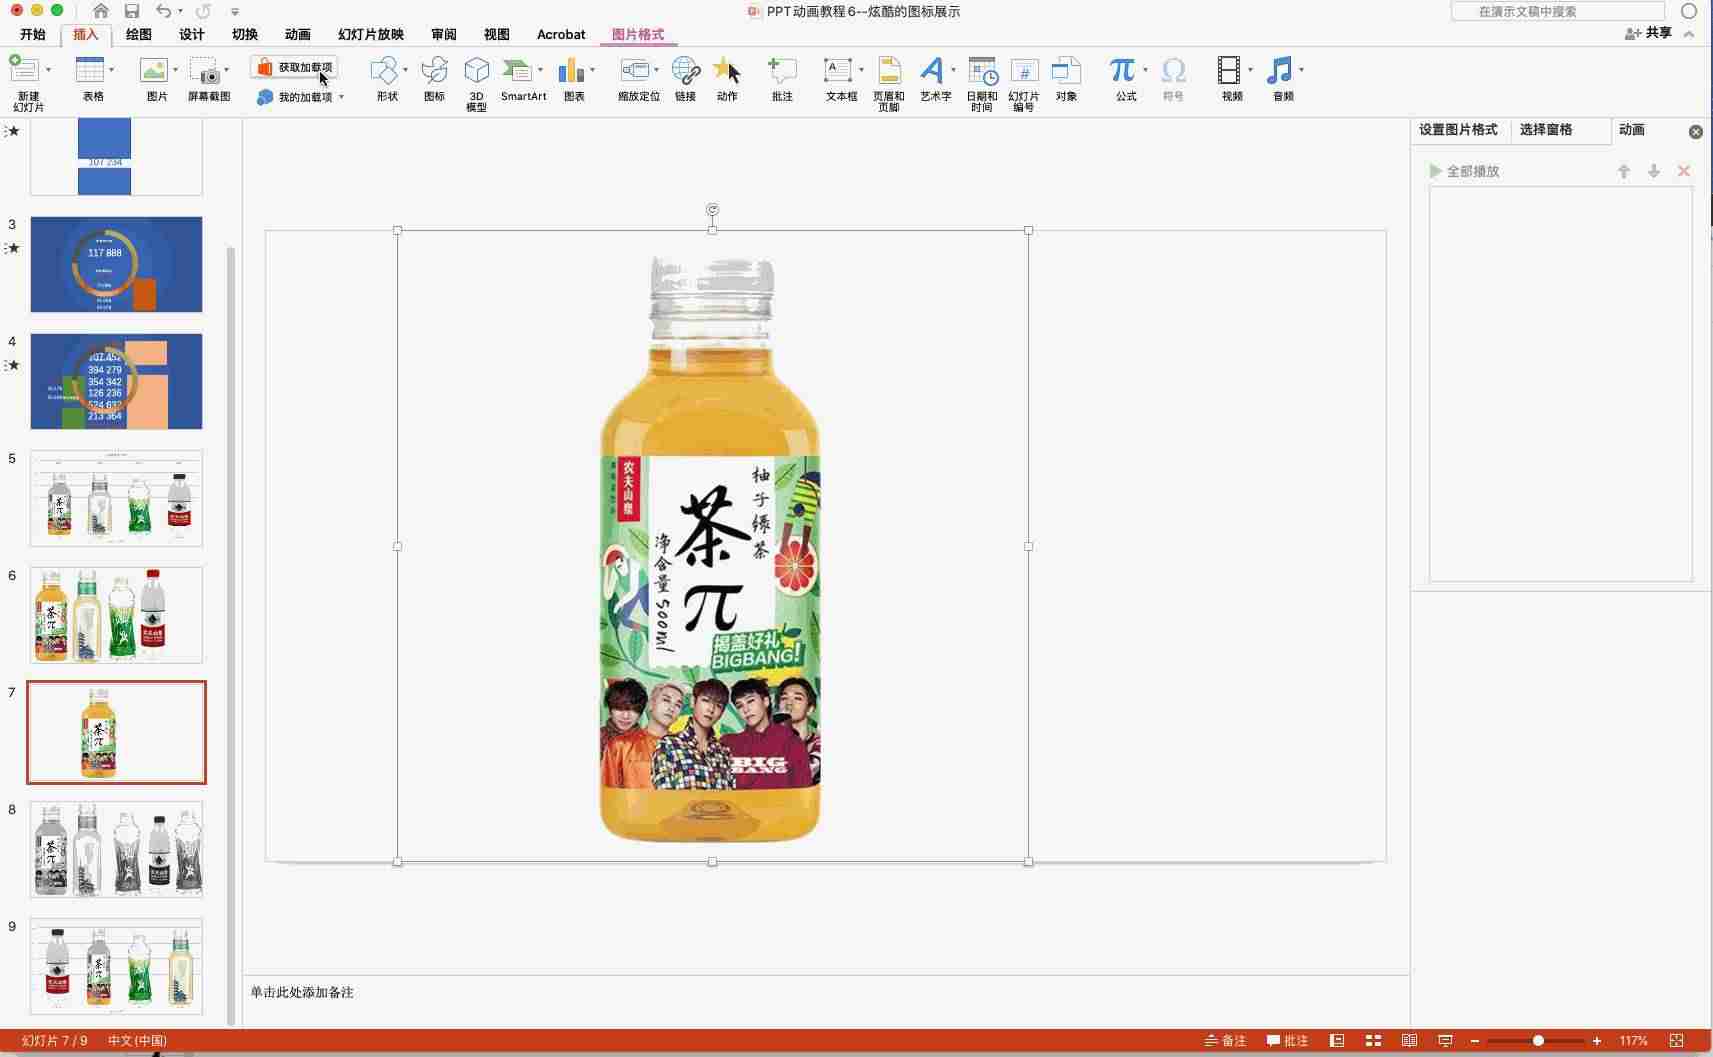This screenshot has width=1713, height=1057.
Task: Click the Action (动作) icon
Action: click(x=727, y=69)
